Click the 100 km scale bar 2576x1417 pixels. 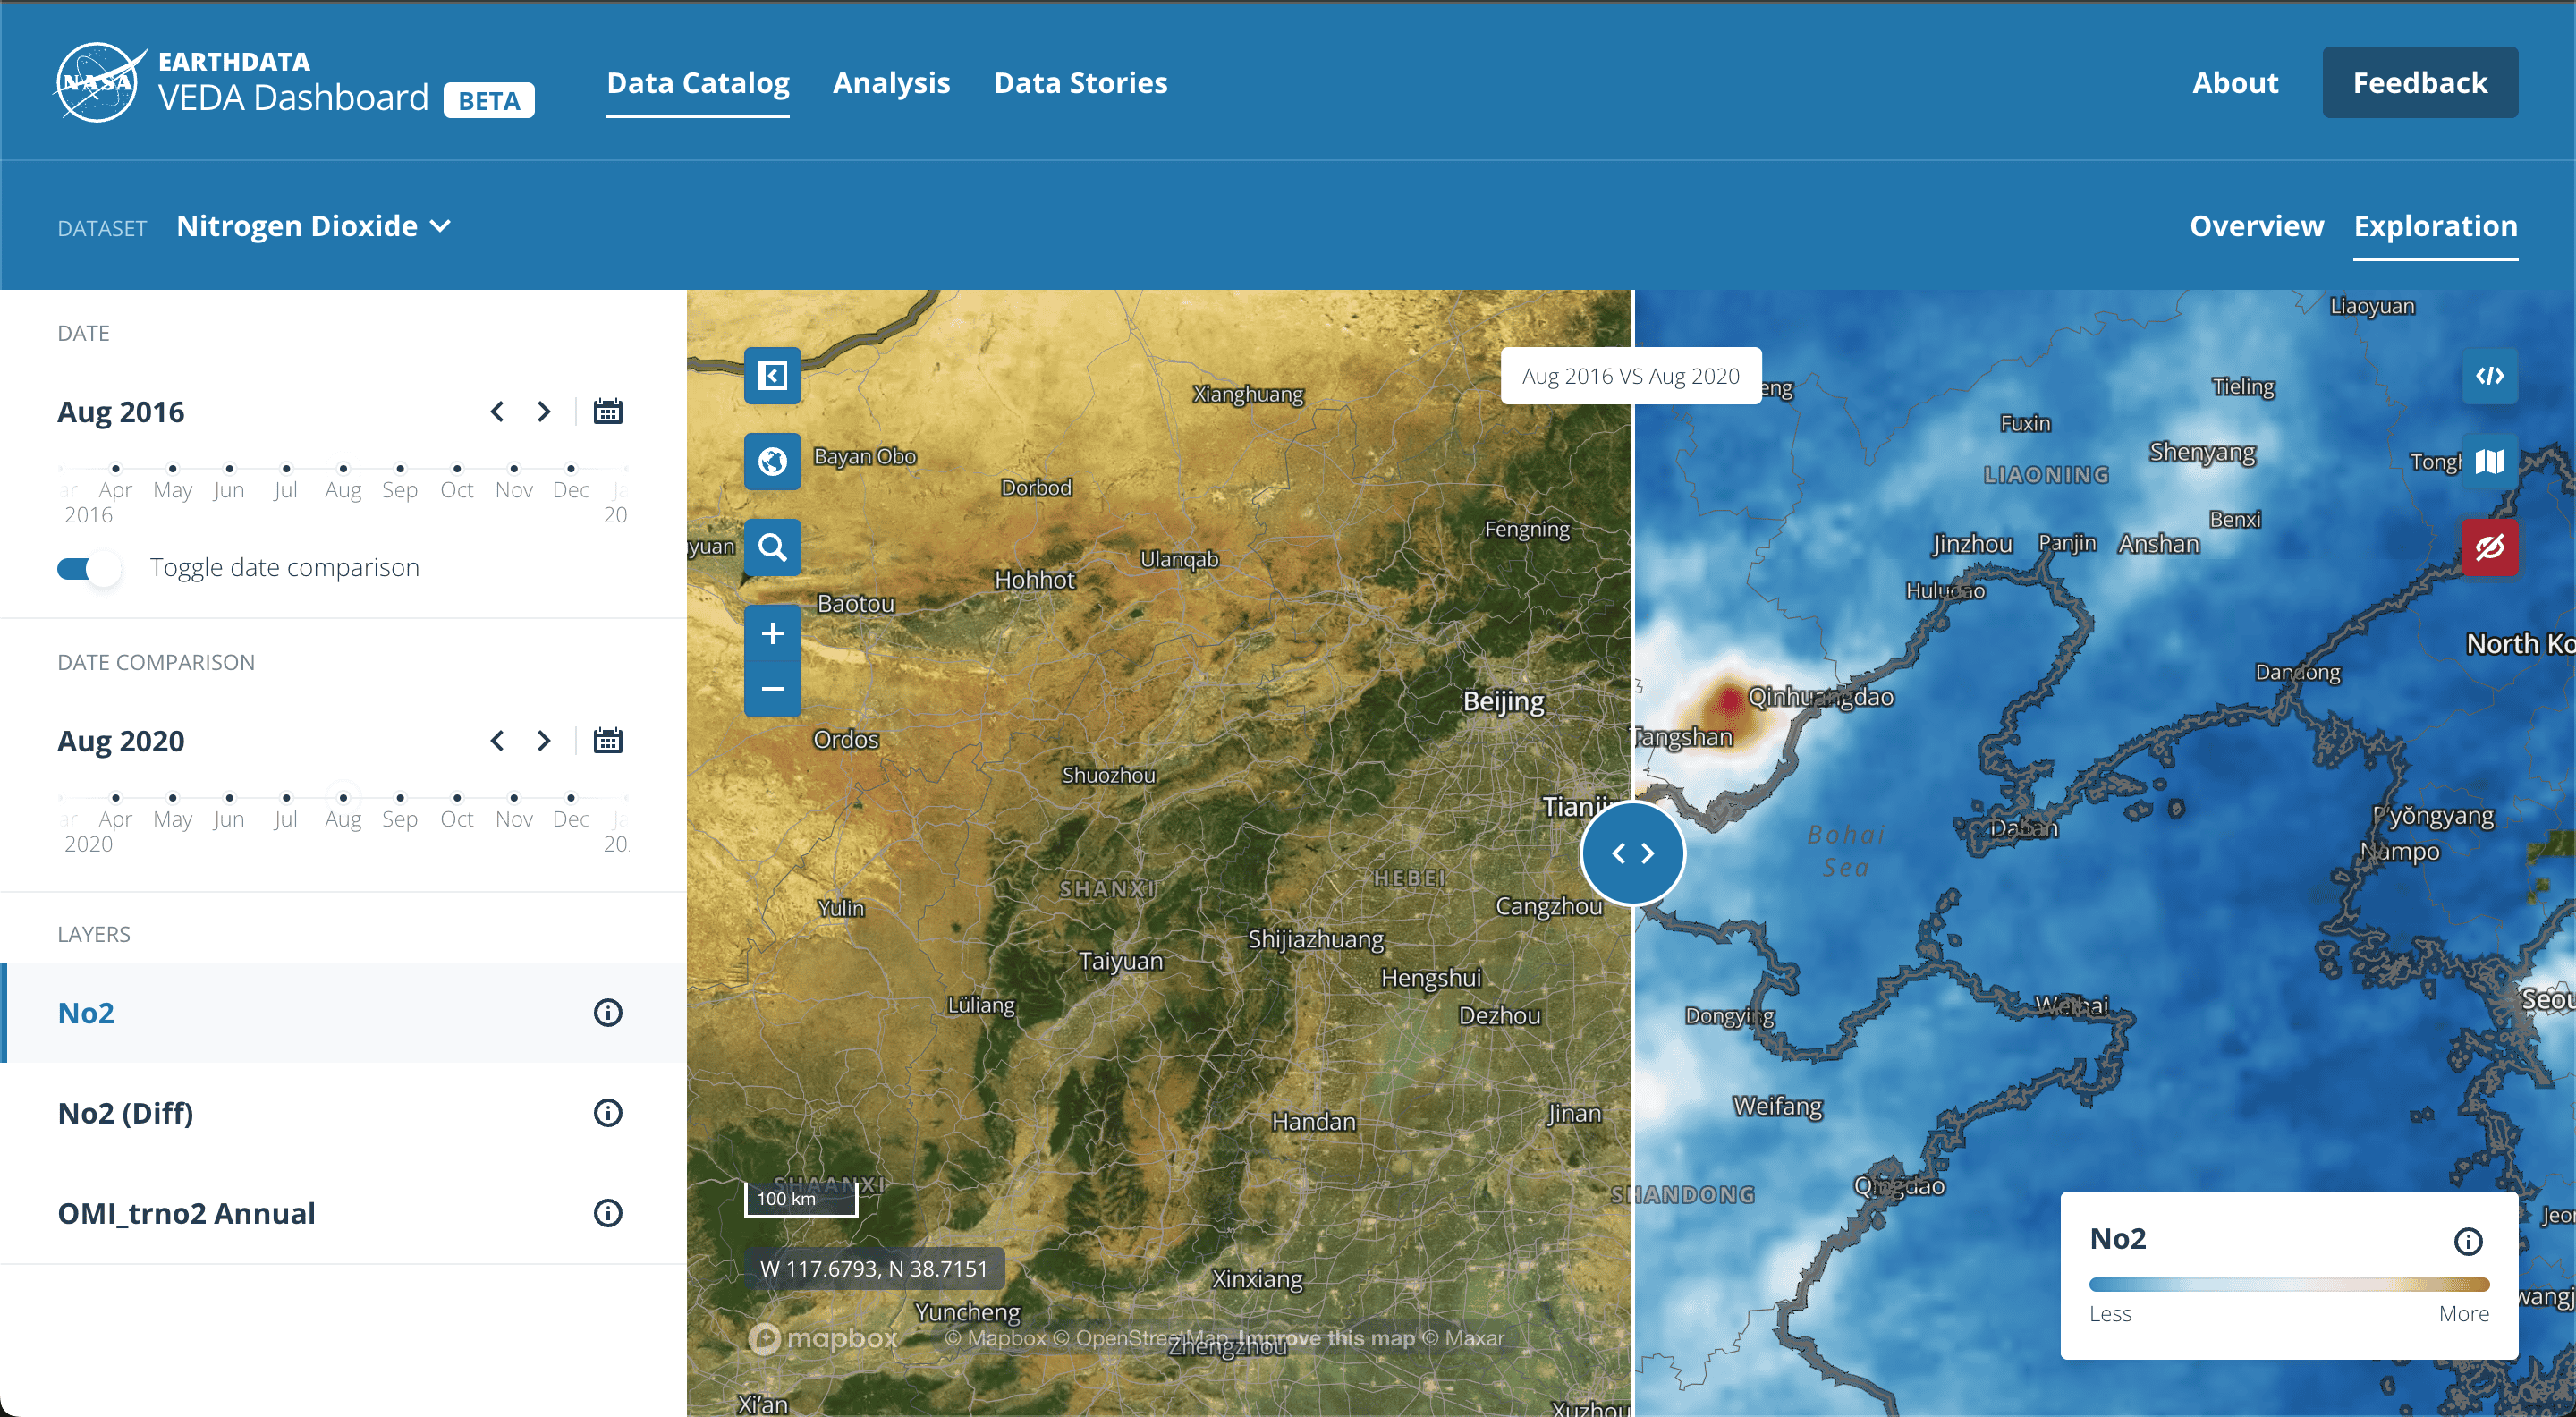click(x=800, y=1199)
